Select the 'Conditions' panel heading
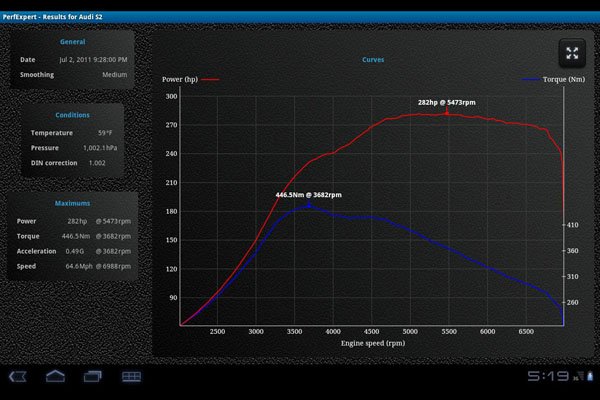This screenshot has height=400, width=600. 72,115
